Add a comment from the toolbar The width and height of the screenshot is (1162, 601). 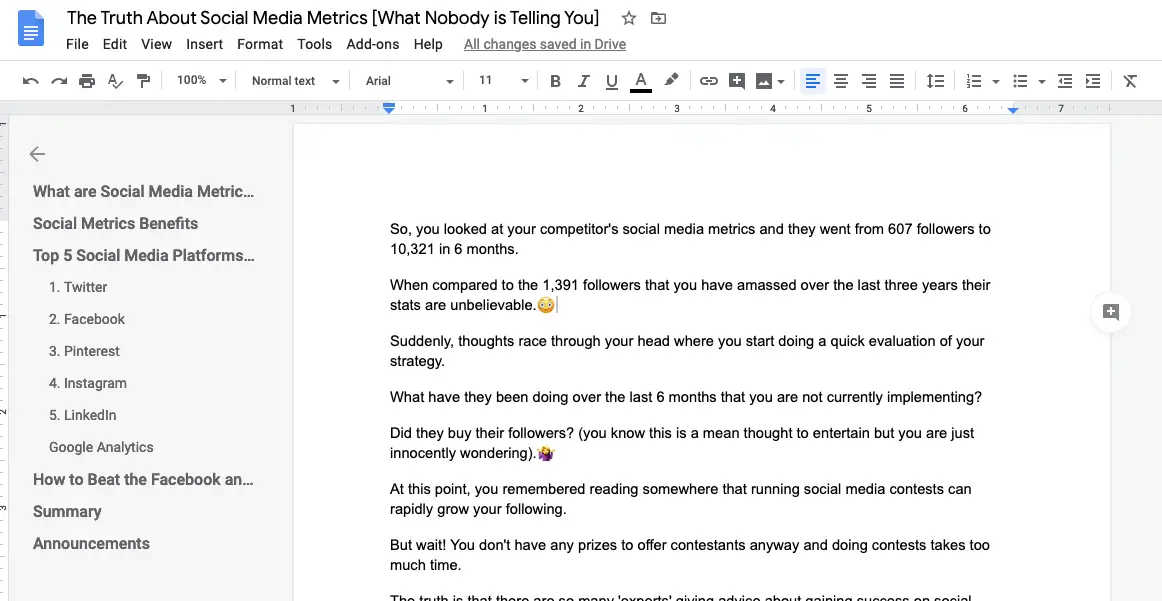point(737,81)
